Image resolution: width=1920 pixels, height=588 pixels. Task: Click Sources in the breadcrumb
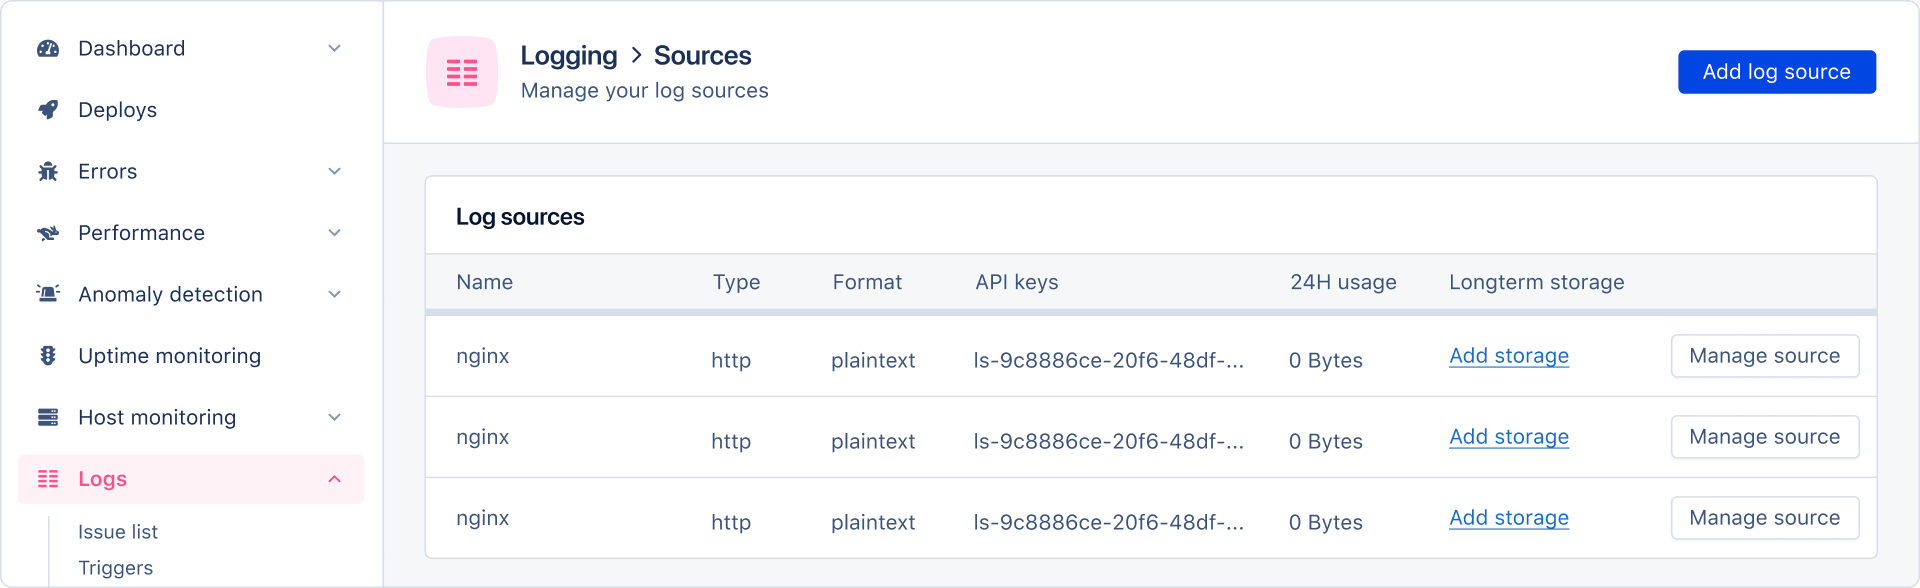(x=702, y=56)
